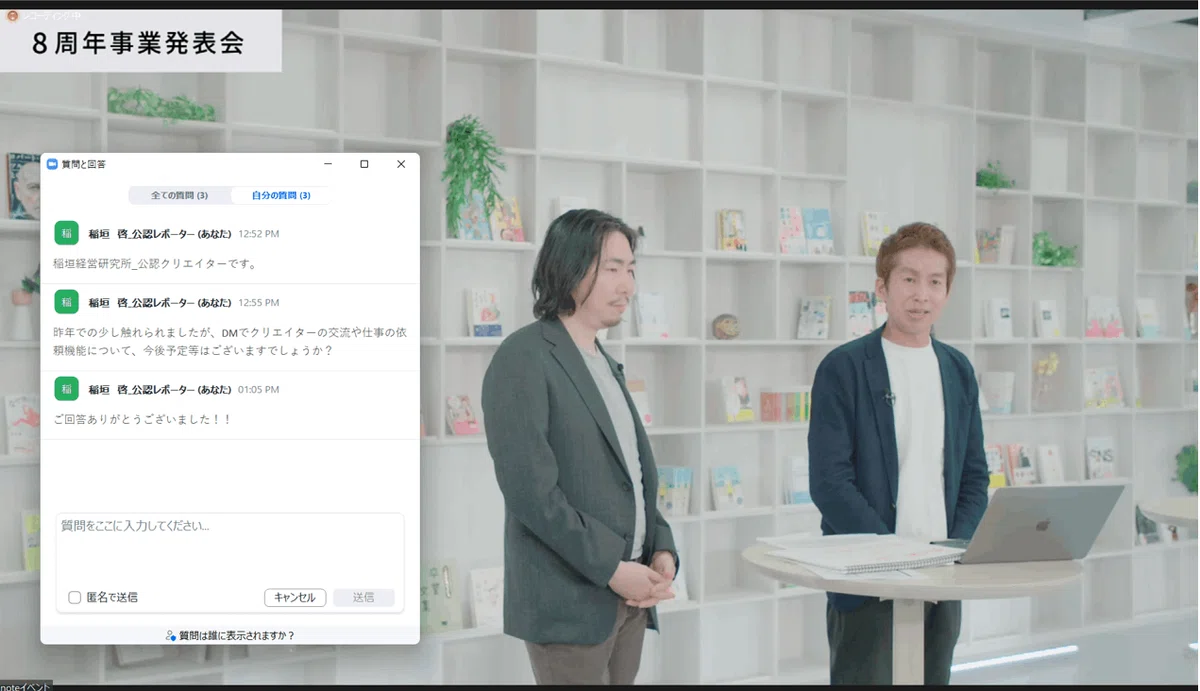1200x691 pixels.
Task: Minimize the 質問と回答 window
Action: (328, 164)
